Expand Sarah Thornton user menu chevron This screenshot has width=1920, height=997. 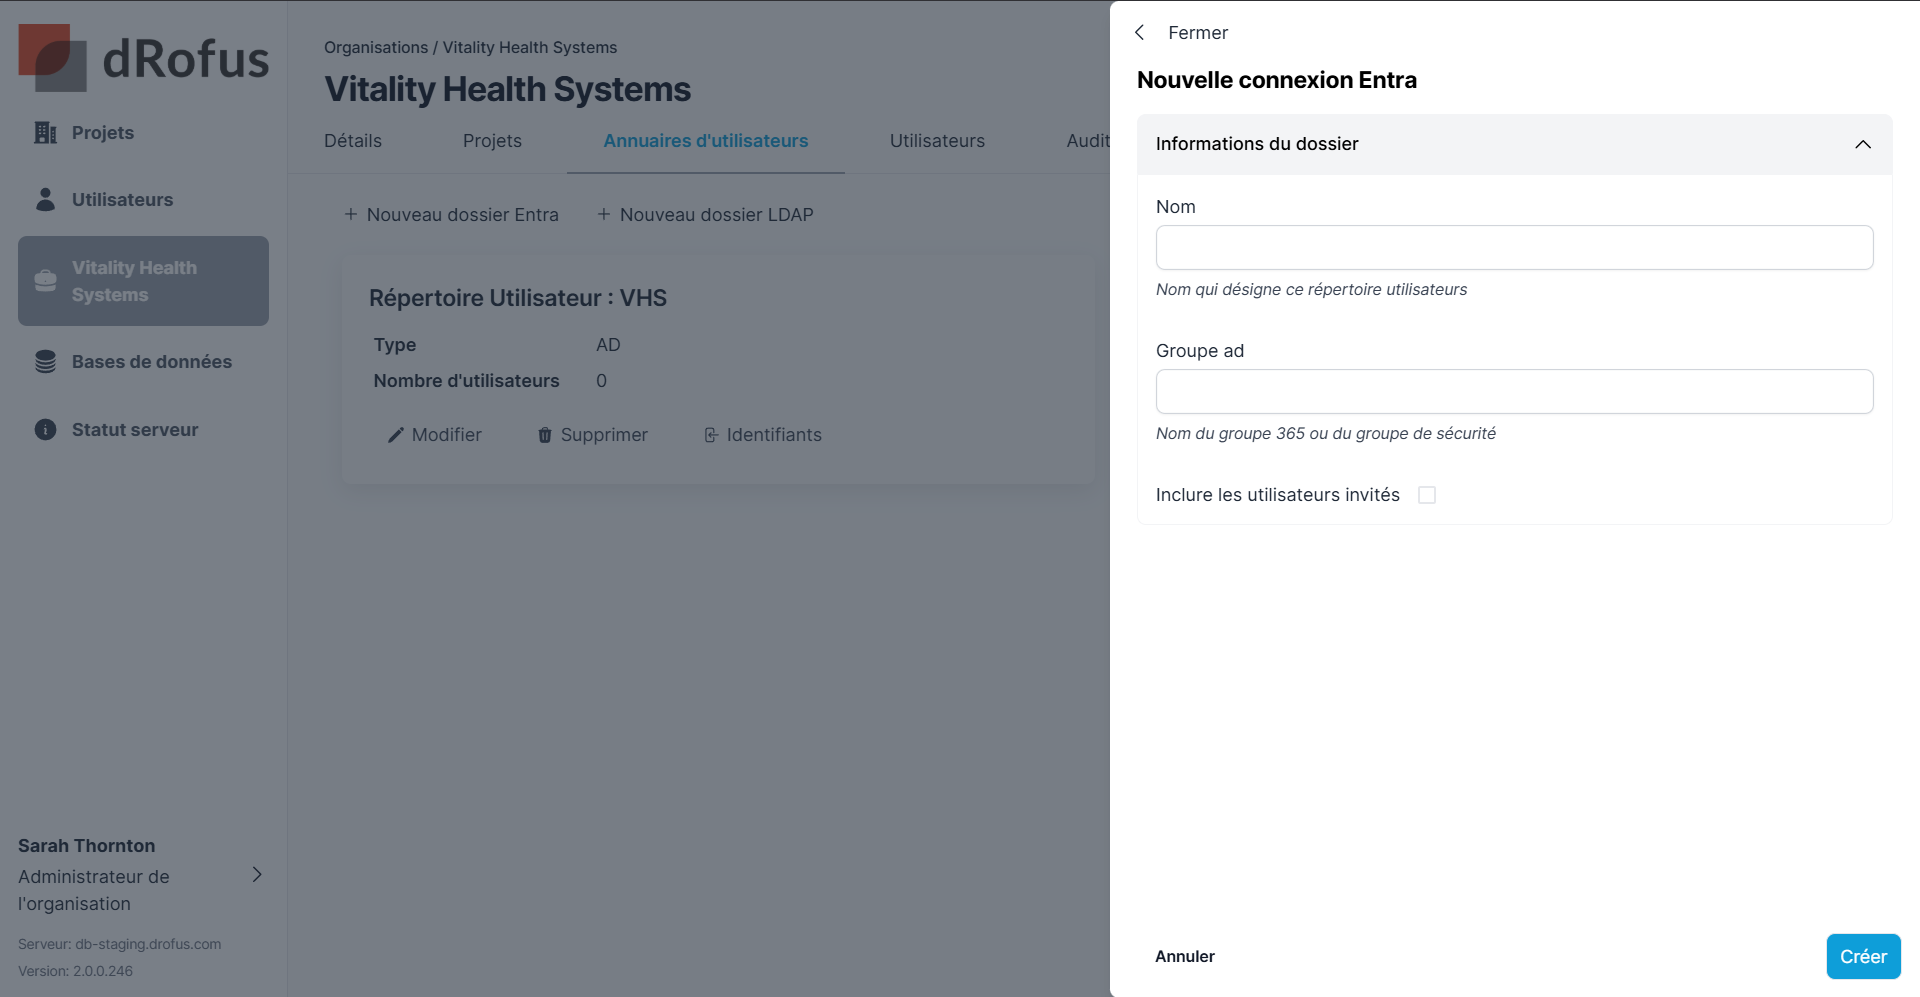(257, 875)
